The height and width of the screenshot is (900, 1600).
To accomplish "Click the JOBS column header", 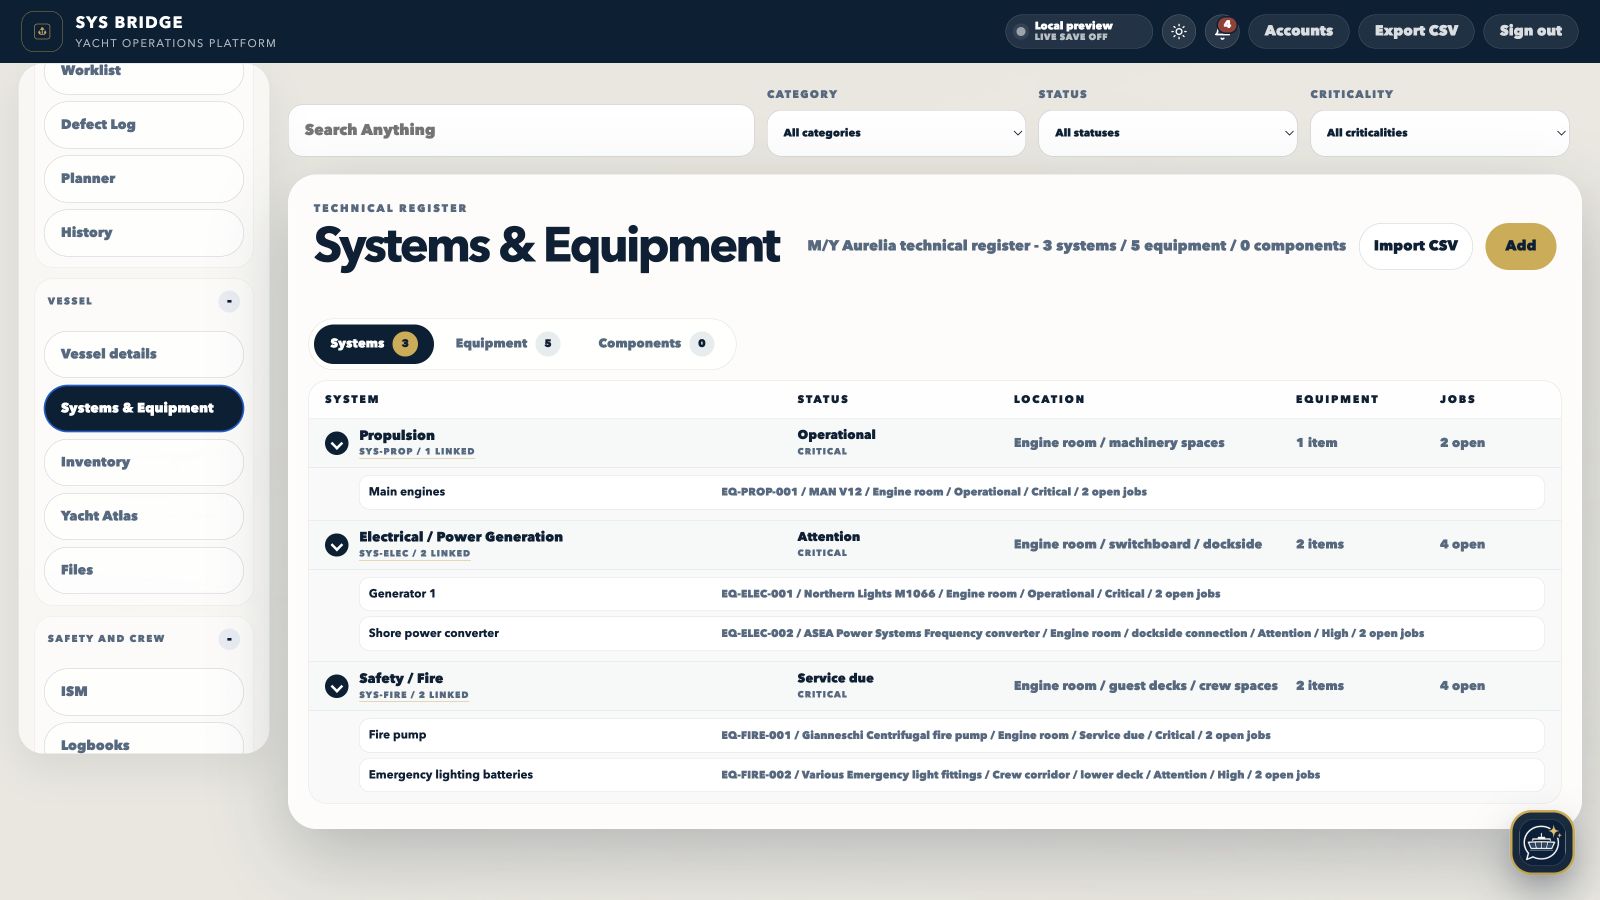I will pyautogui.click(x=1457, y=400).
